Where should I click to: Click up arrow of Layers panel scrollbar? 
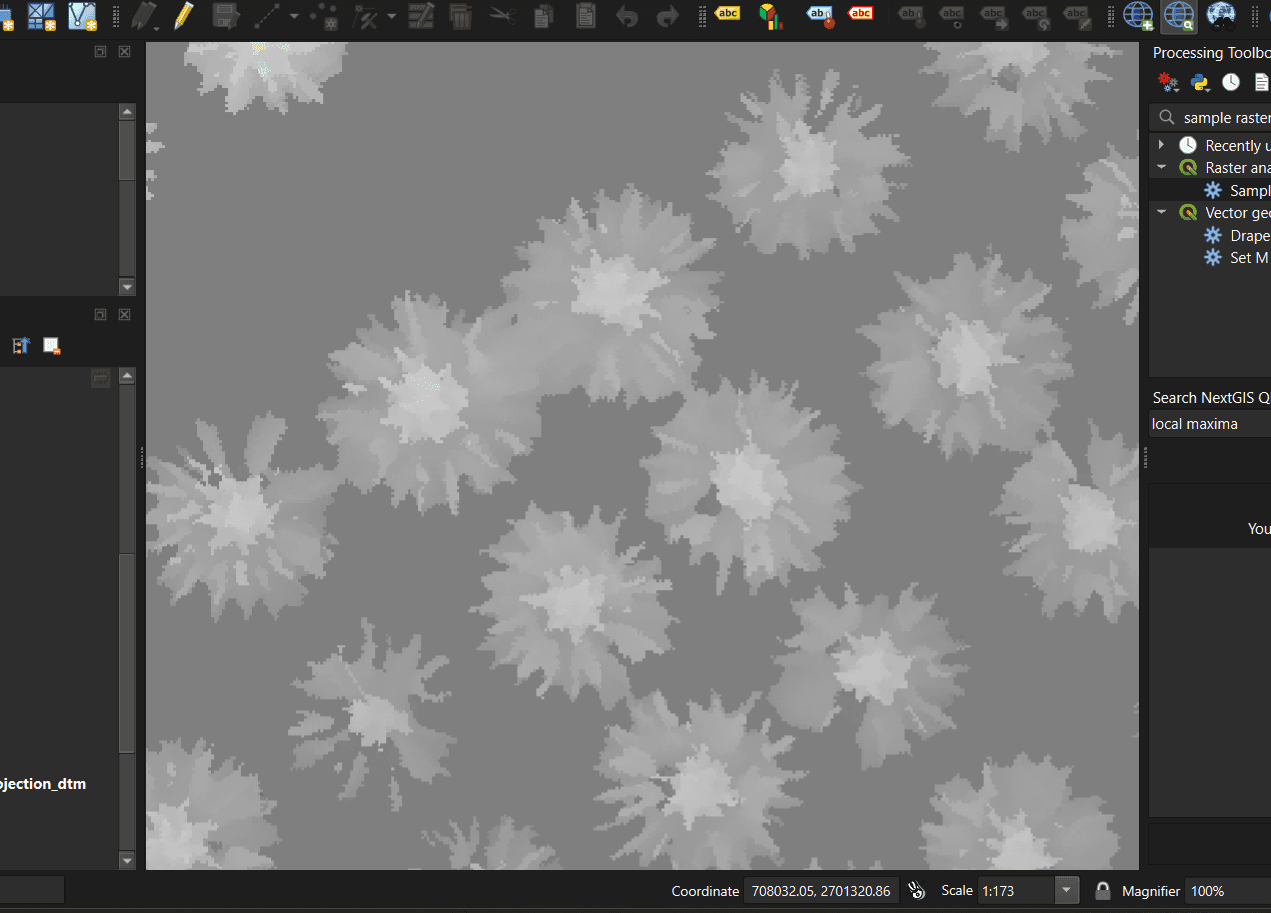(127, 376)
